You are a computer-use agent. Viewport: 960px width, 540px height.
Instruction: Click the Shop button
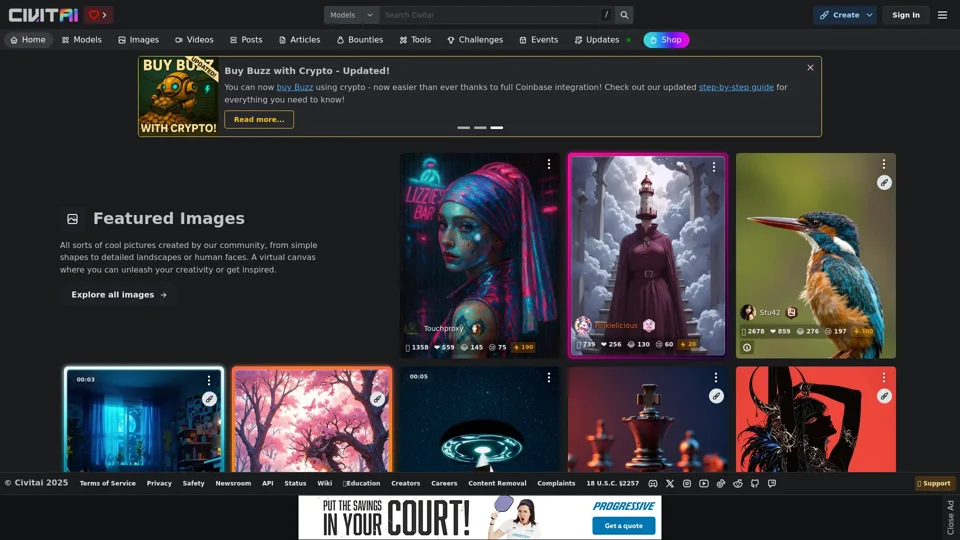coord(666,40)
